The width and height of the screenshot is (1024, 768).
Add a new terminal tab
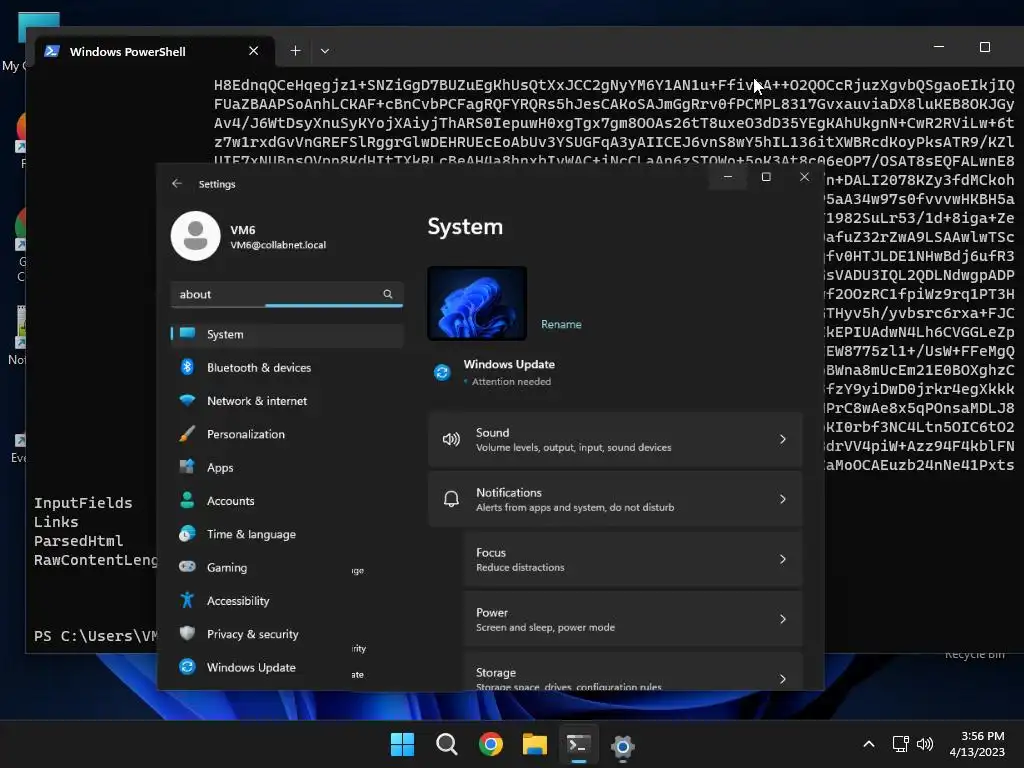point(295,51)
